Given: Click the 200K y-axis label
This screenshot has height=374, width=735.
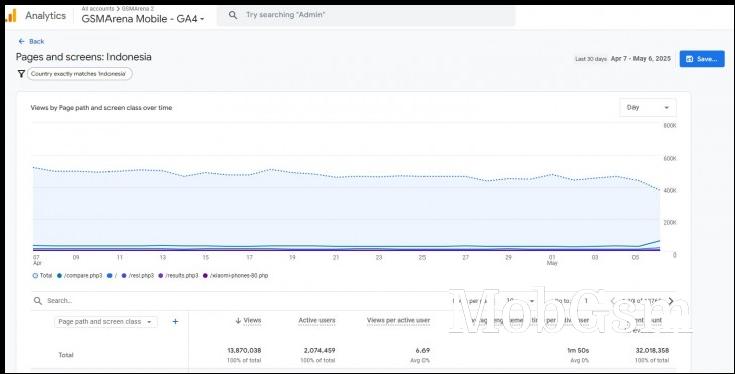Looking at the screenshot, I should [670, 223].
